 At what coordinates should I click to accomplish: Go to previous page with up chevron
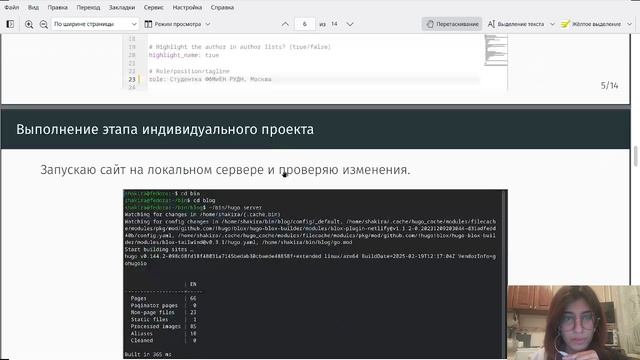[x=285, y=24]
